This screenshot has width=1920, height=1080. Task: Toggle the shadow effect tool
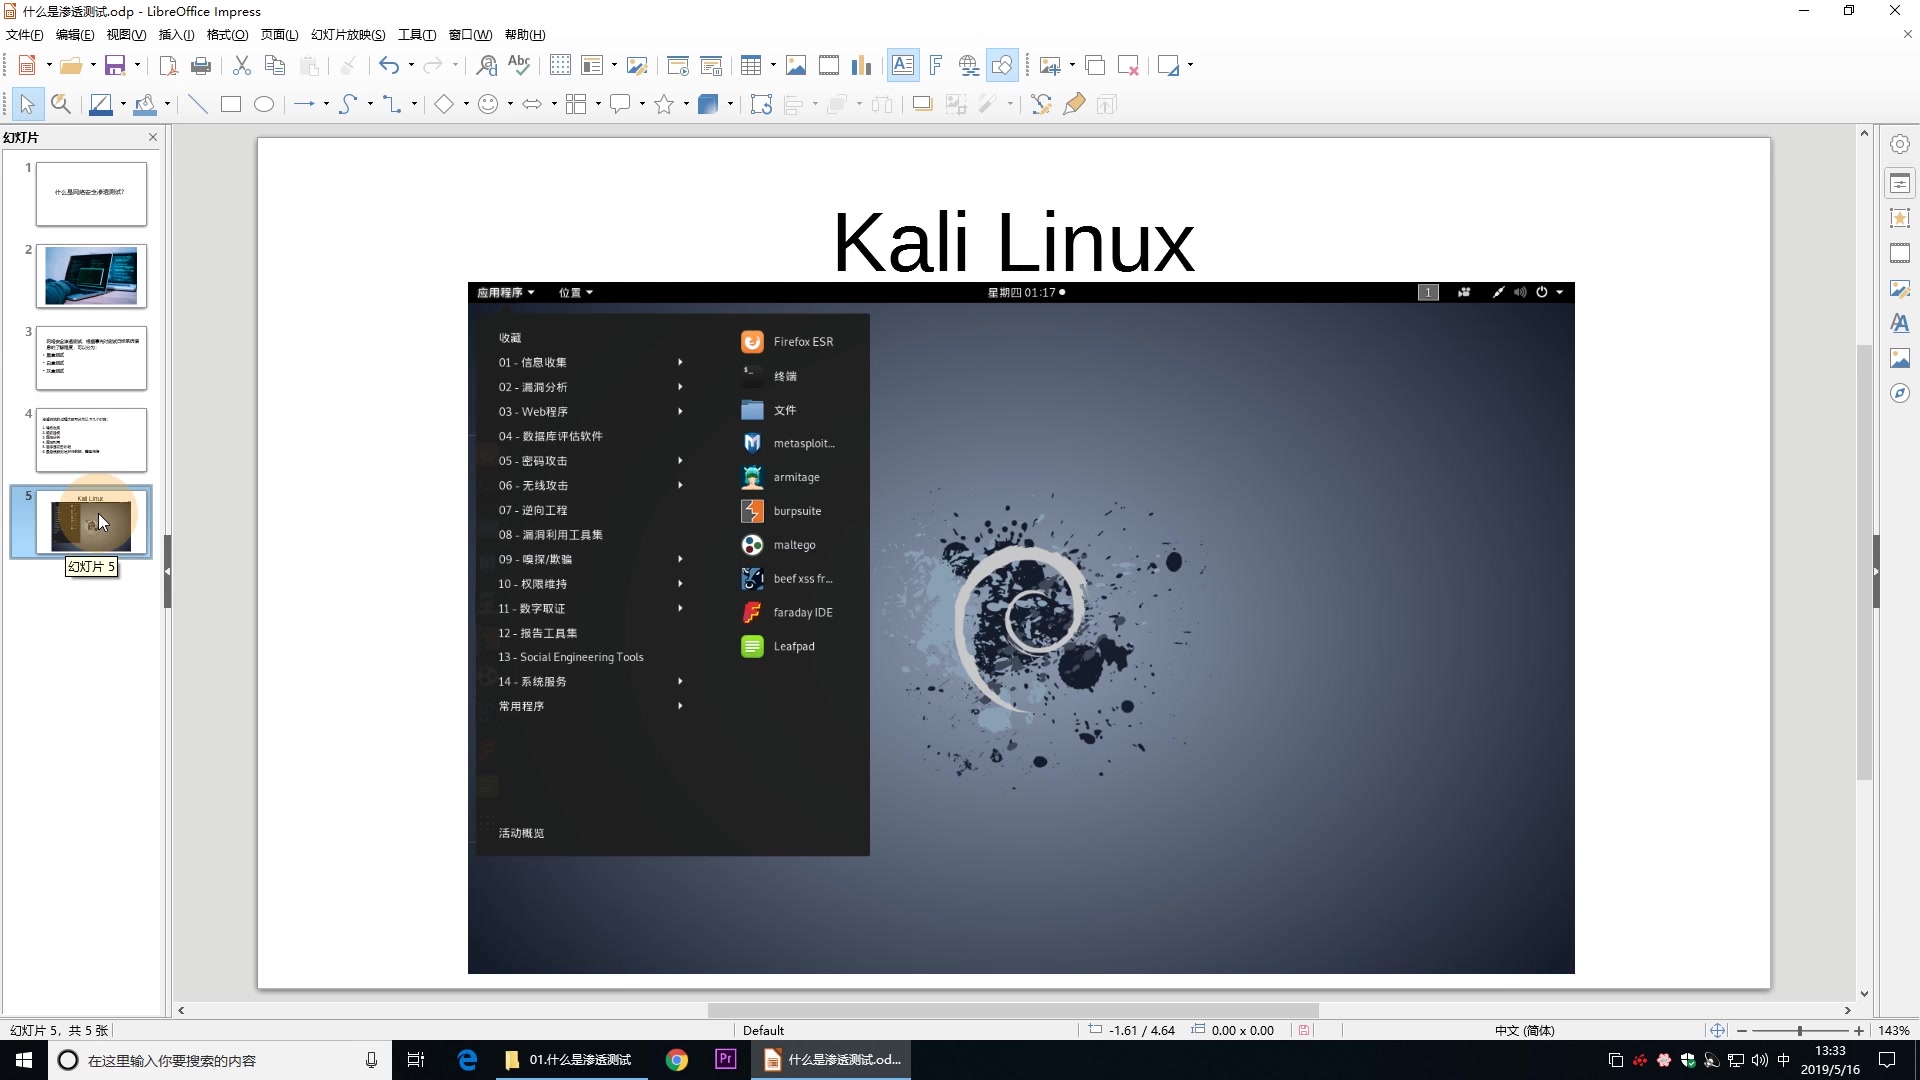click(x=921, y=104)
